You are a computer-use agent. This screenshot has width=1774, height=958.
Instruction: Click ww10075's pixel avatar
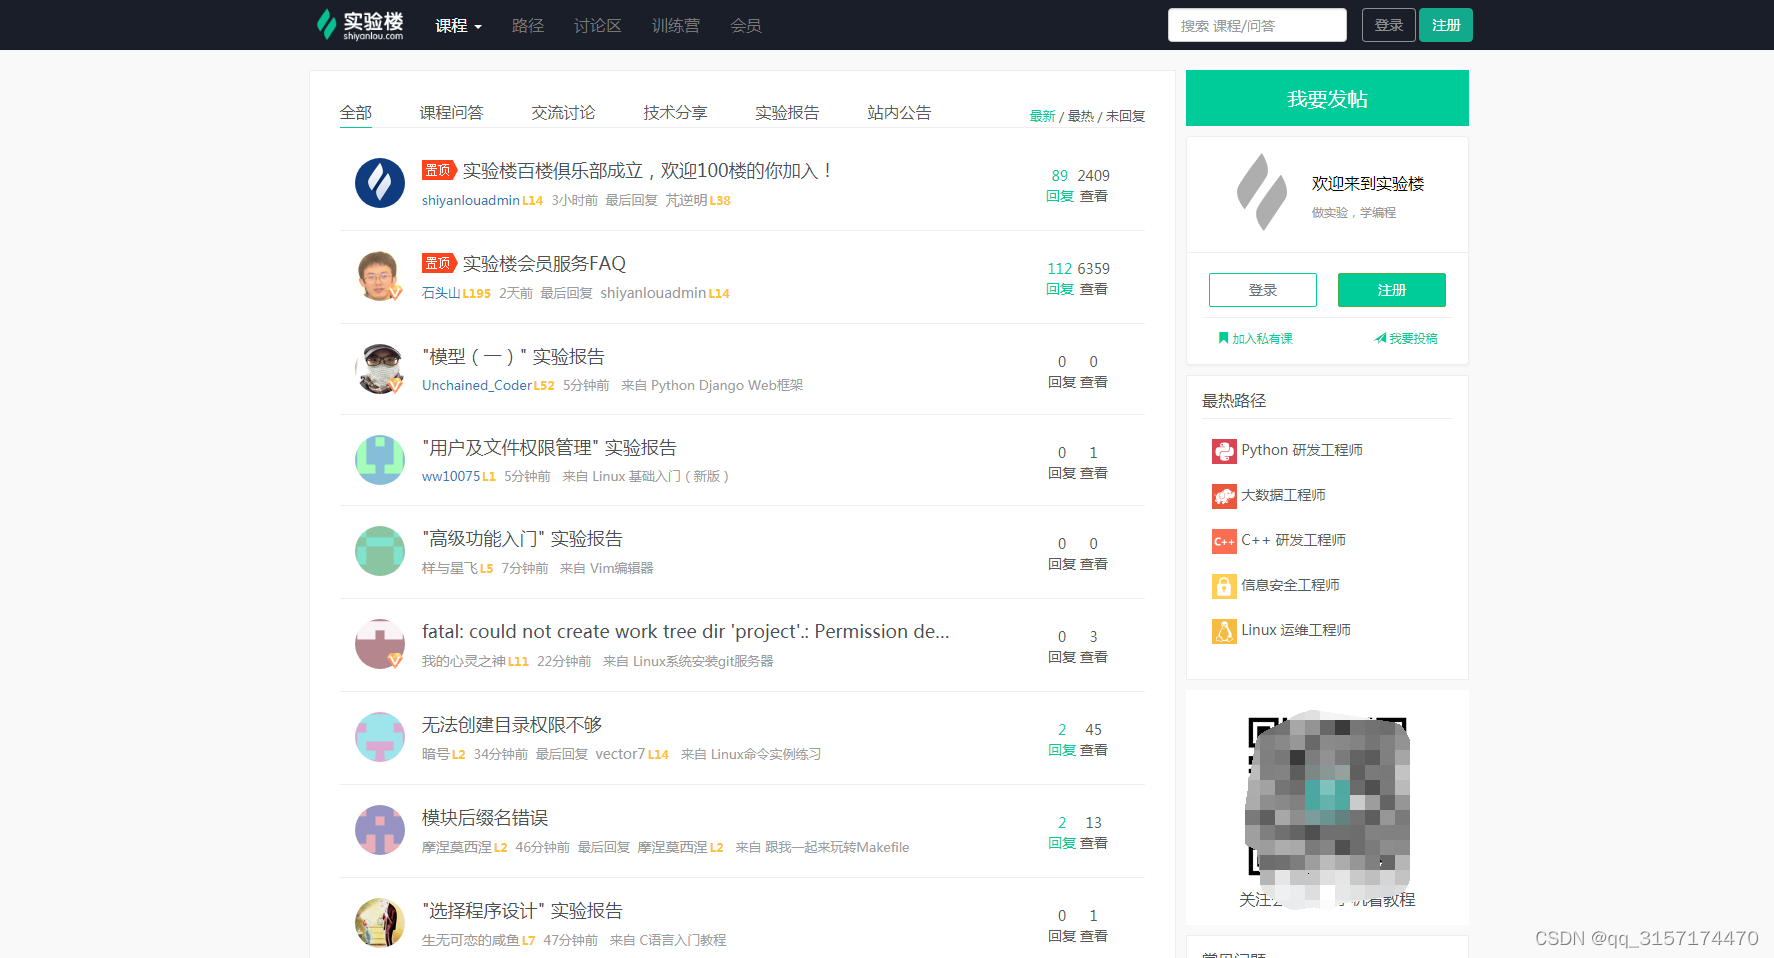coord(380,460)
